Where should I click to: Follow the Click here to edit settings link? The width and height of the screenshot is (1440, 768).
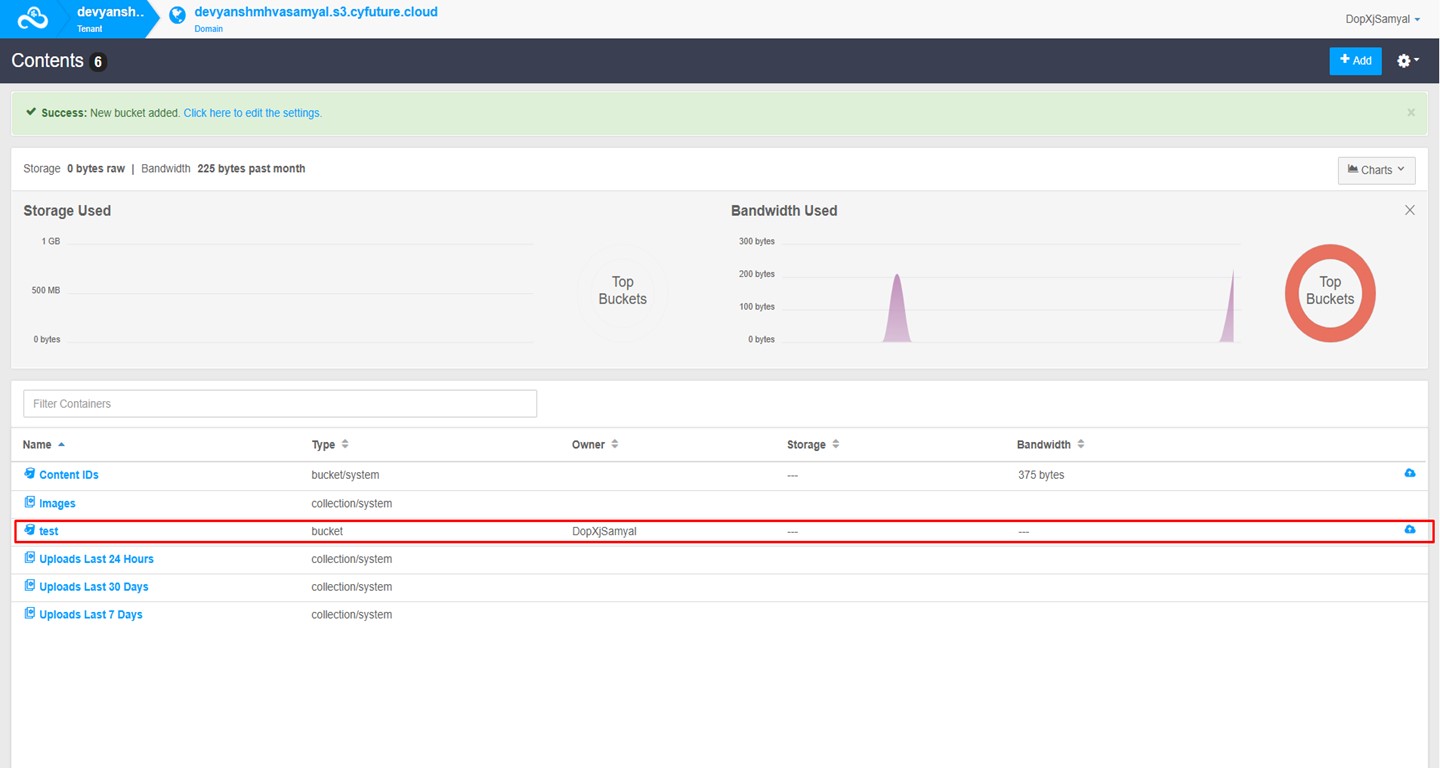252,113
